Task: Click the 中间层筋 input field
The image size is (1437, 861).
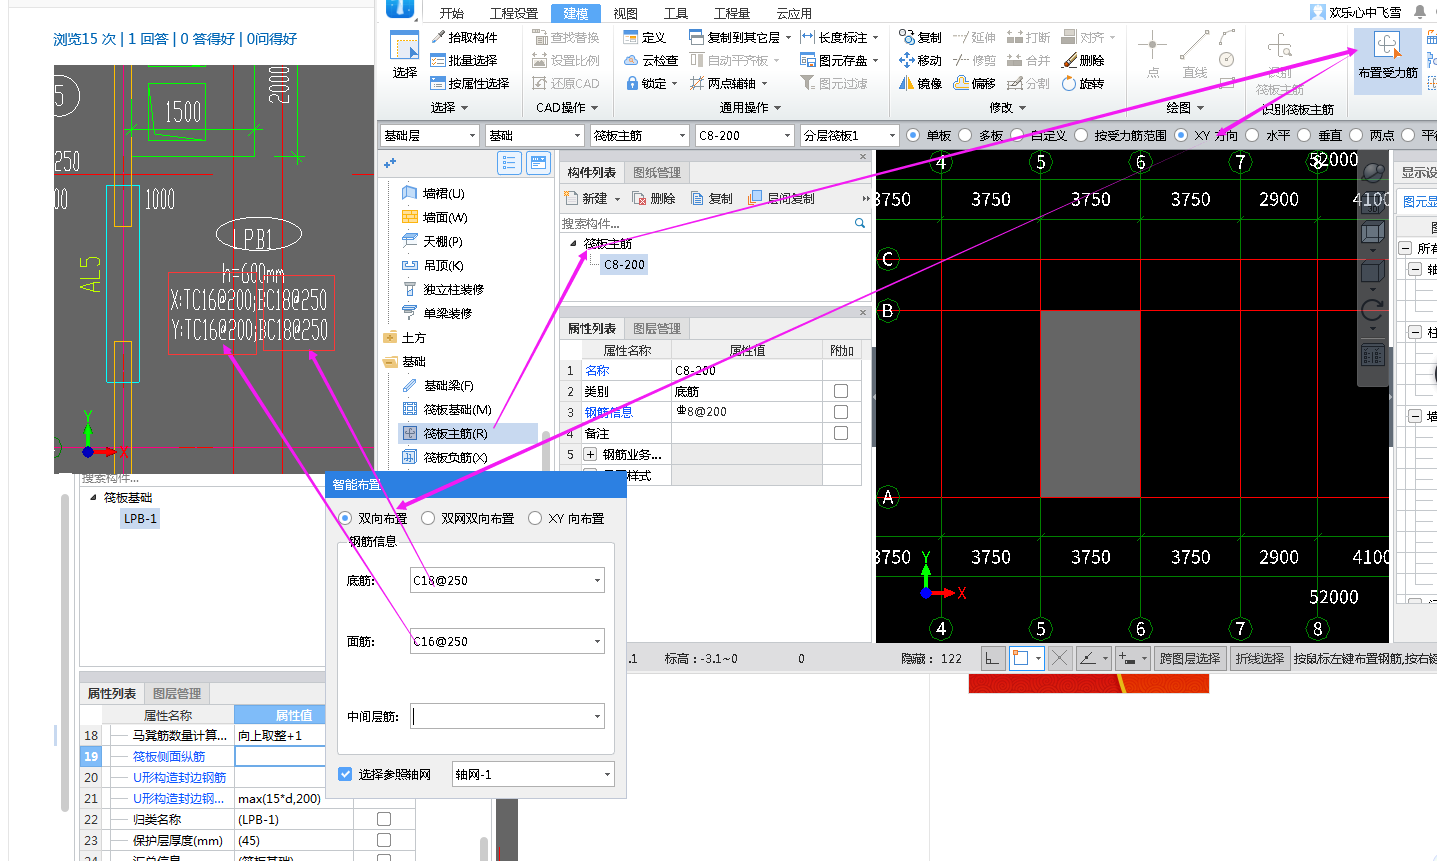Action: pyautogui.click(x=507, y=716)
